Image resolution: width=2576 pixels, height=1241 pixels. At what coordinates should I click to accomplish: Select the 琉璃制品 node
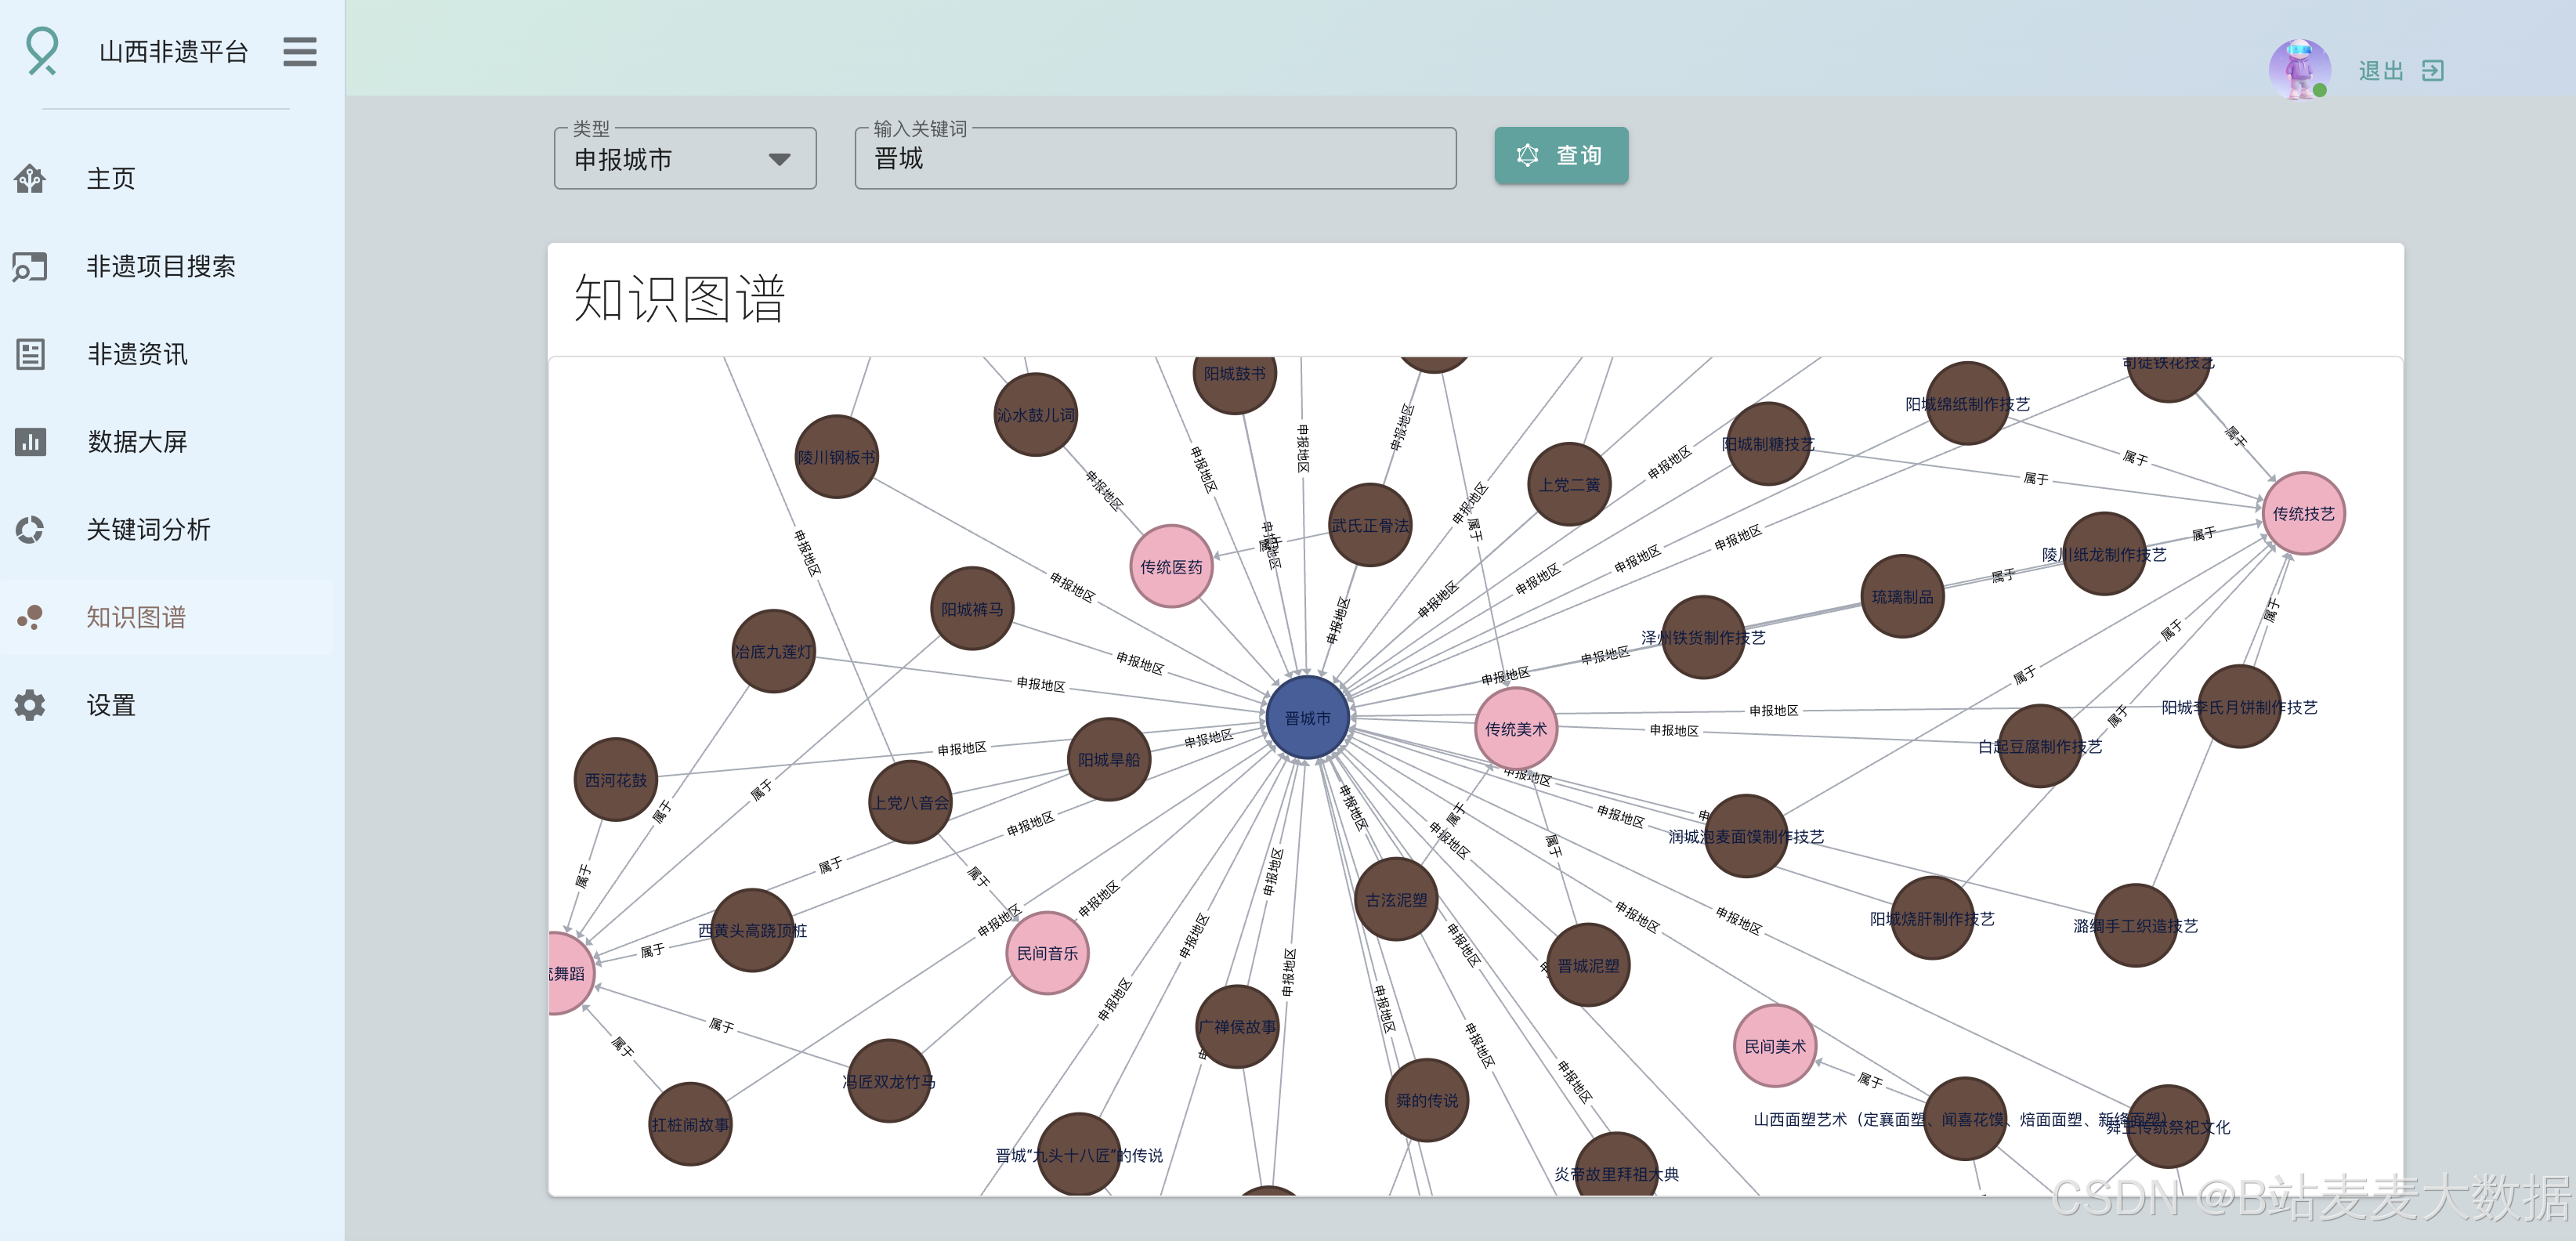point(1902,597)
